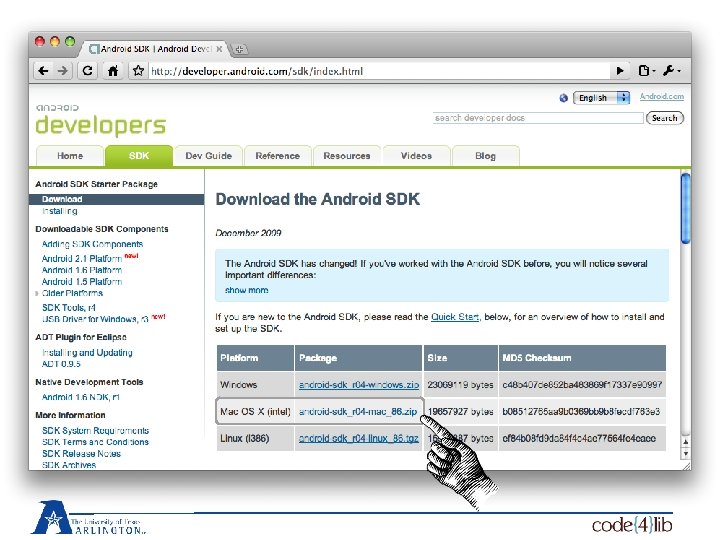This screenshot has width=720, height=540.
Task: Download android-sdk_r04-windows.zip
Action: 359,385
